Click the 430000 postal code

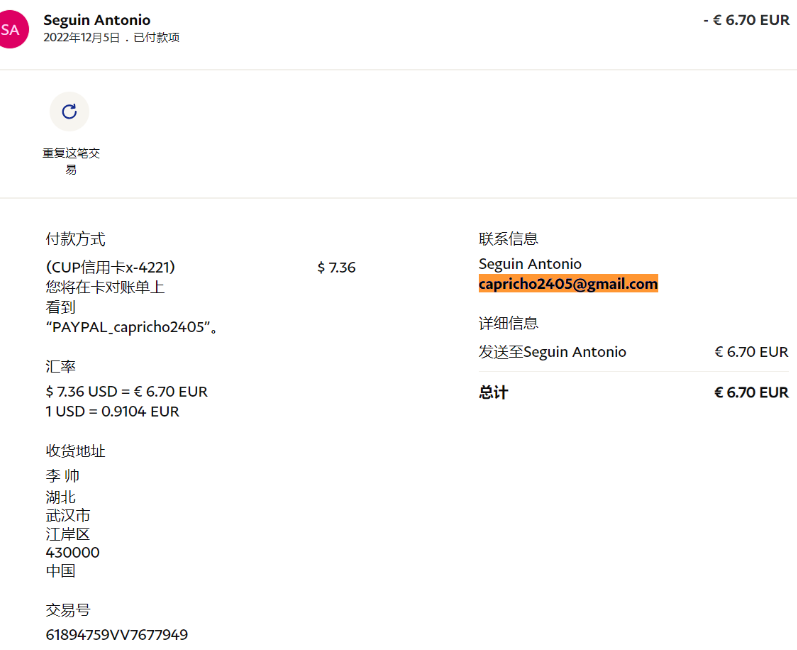[x=72, y=552]
